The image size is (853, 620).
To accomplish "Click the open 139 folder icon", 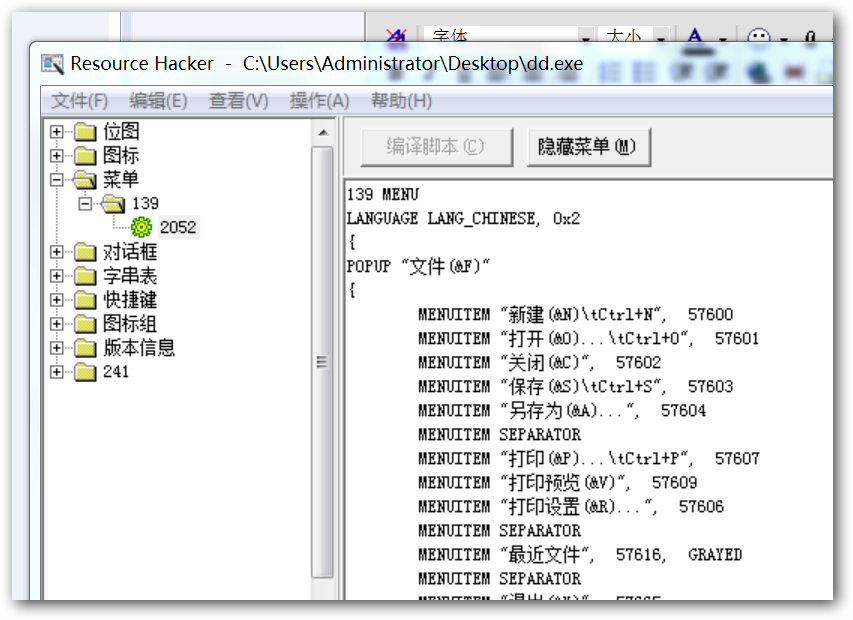I will pyautogui.click(x=114, y=203).
